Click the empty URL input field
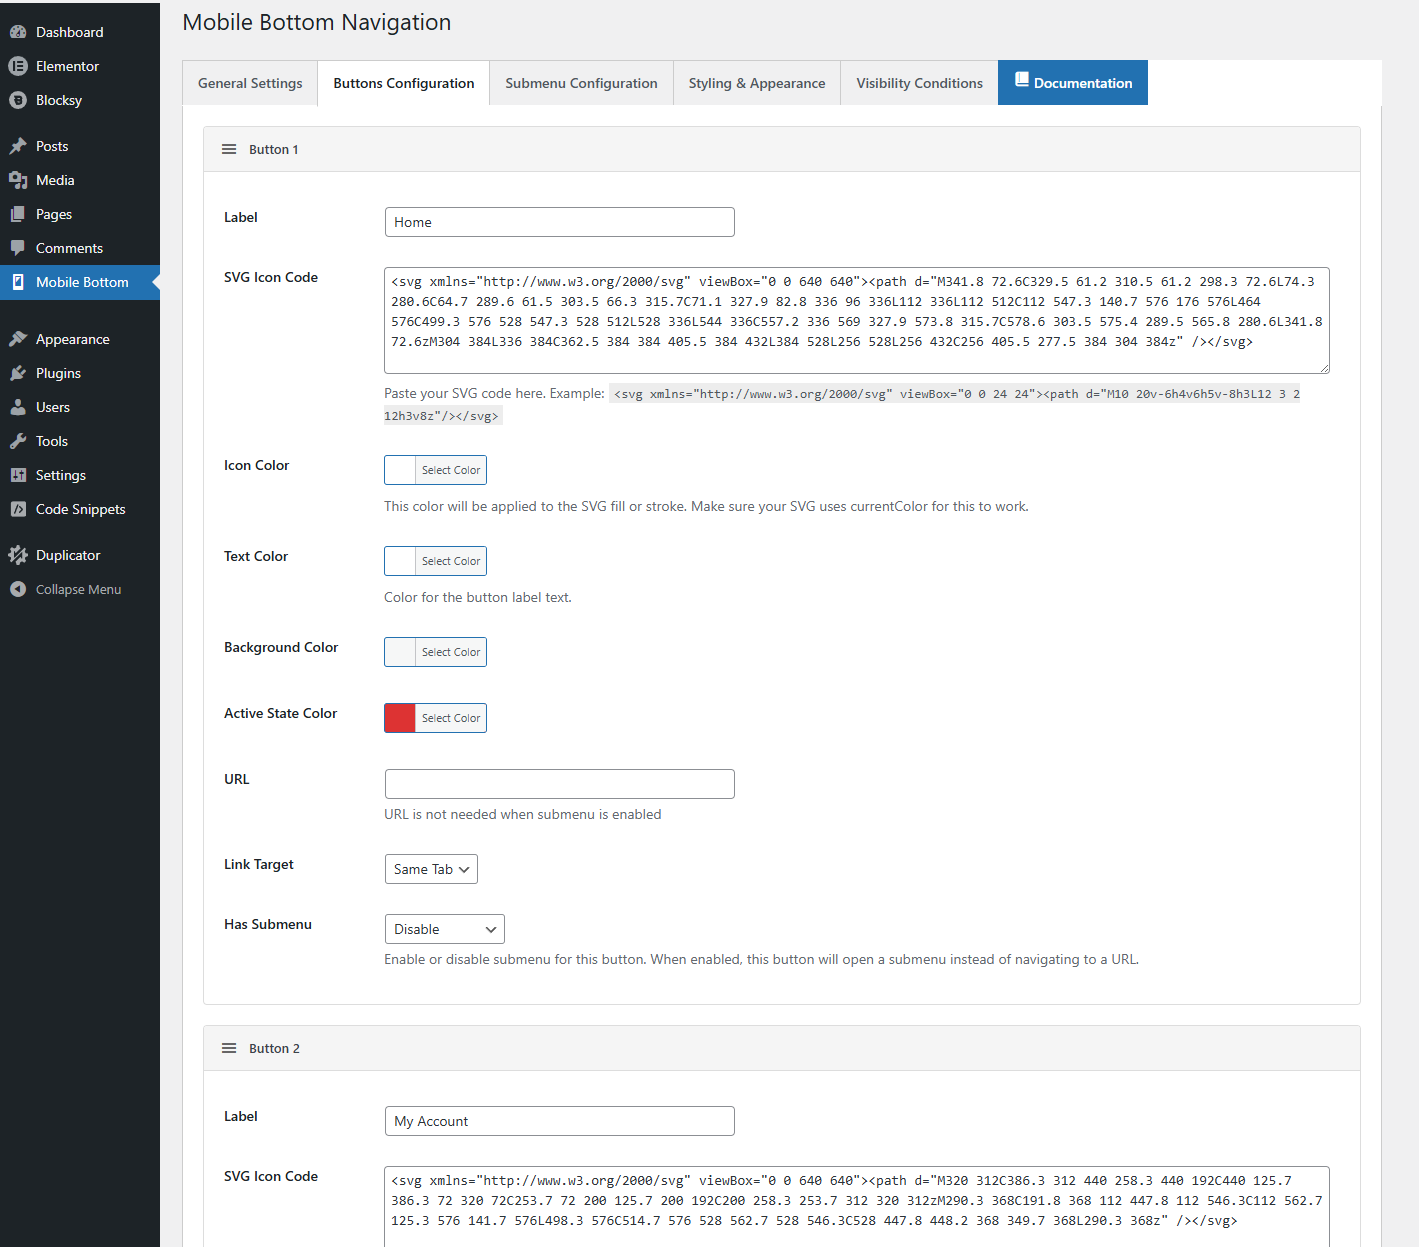Image resolution: width=1419 pixels, height=1247 pixels. coord(559,784)
